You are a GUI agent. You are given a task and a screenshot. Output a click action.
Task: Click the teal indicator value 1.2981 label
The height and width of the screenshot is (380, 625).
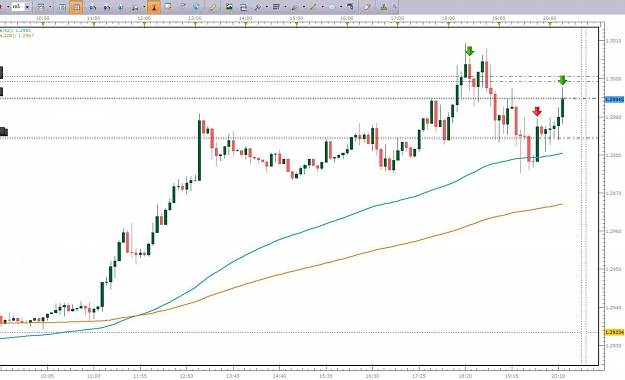click(x=15, y=30)
